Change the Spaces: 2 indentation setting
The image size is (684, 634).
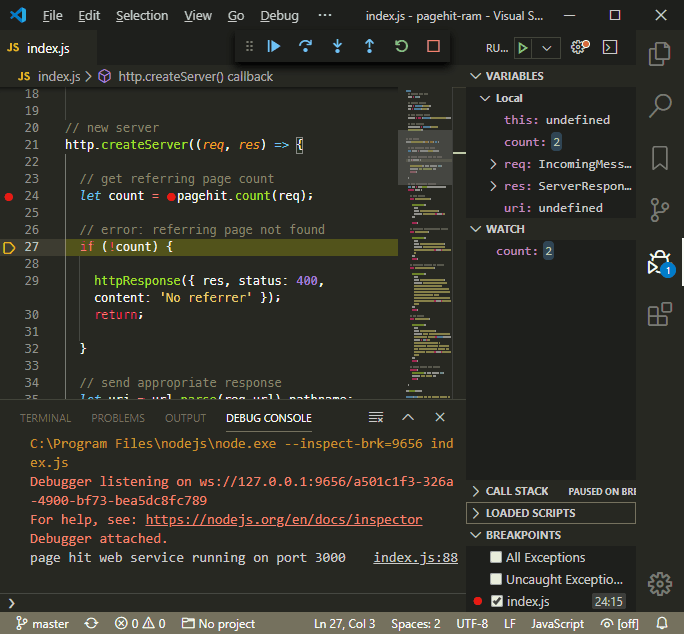[x=416, y=624]
